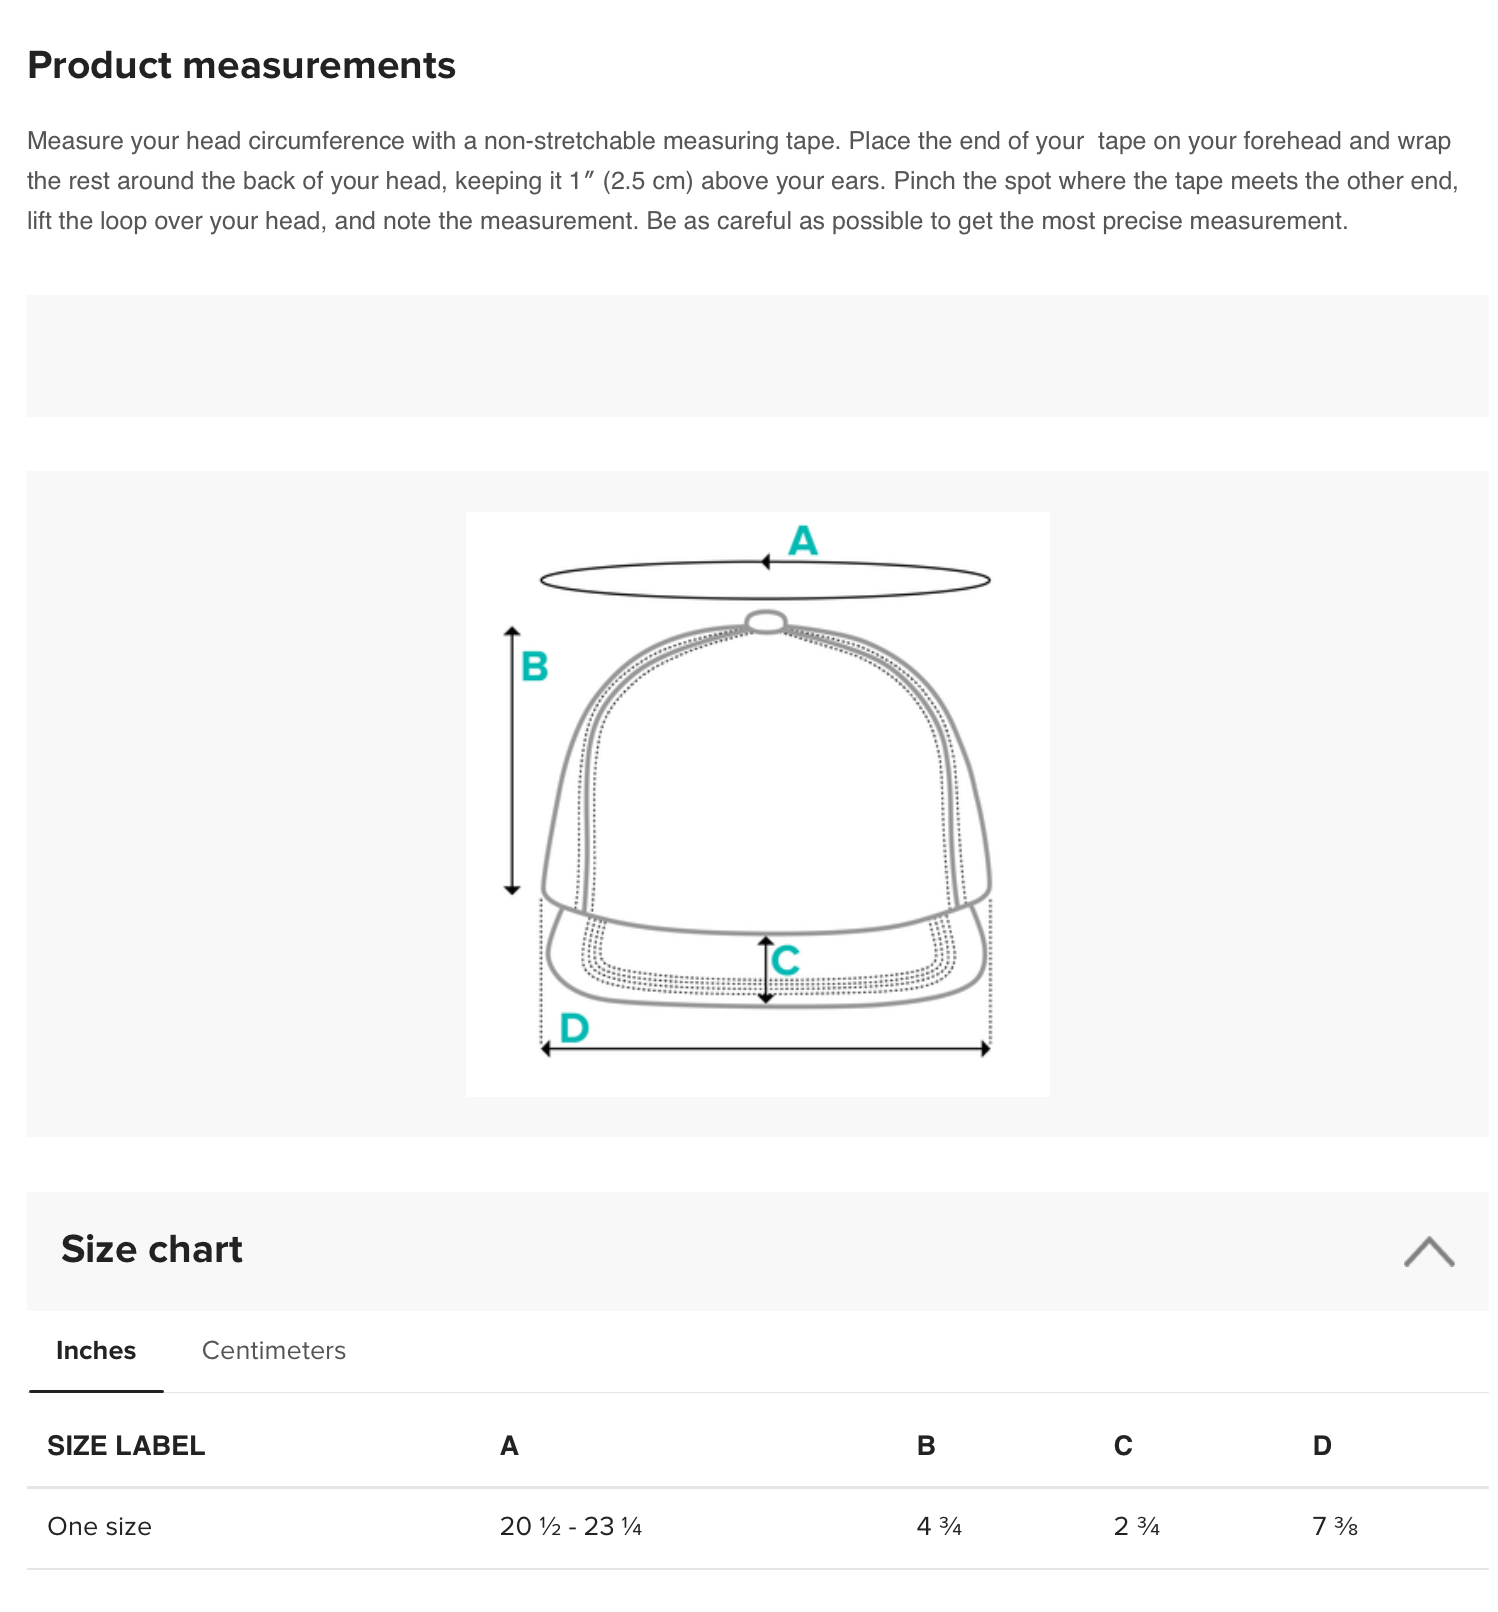
Task: Click the Product measurements heading
Action: [242, 65]
